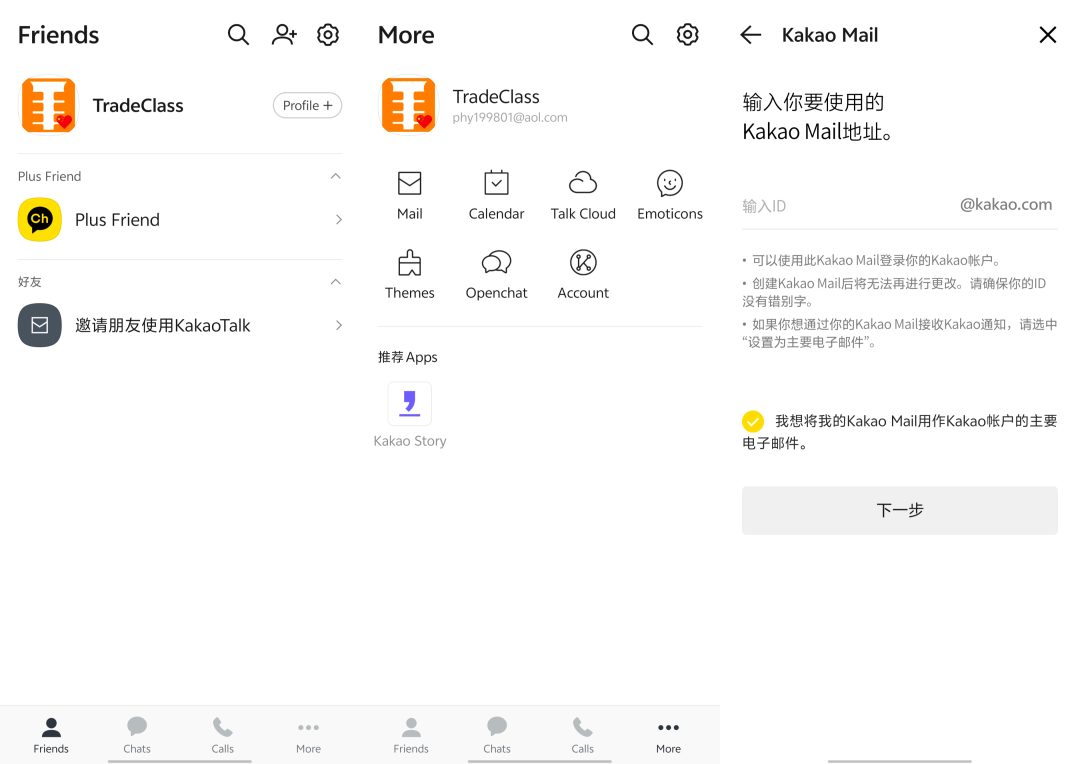Switch to Friends tab in More screen

click(x=411, y=735)
